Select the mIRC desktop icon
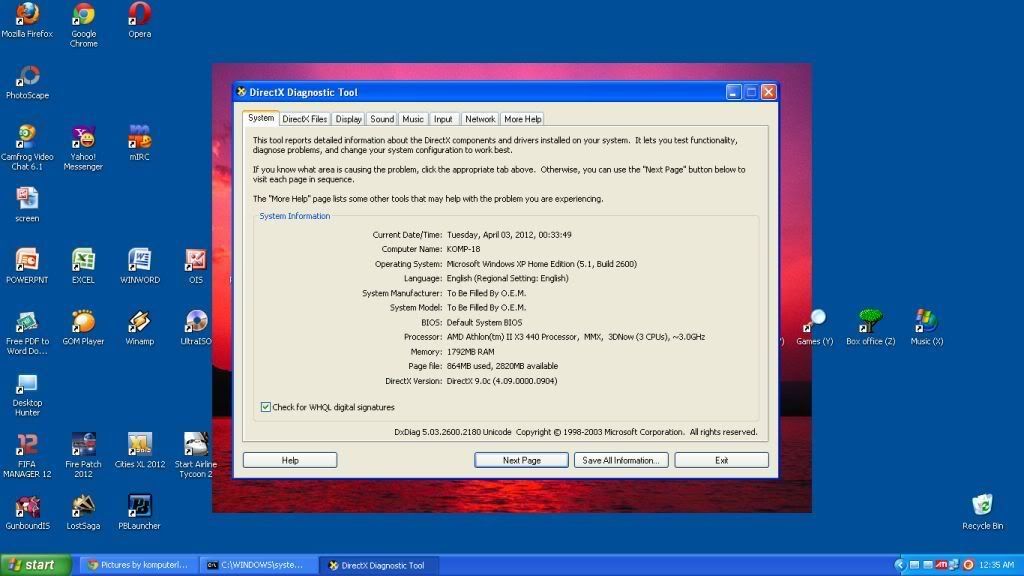The height and width of the screenshot is (576, 1024). (139, 143)
